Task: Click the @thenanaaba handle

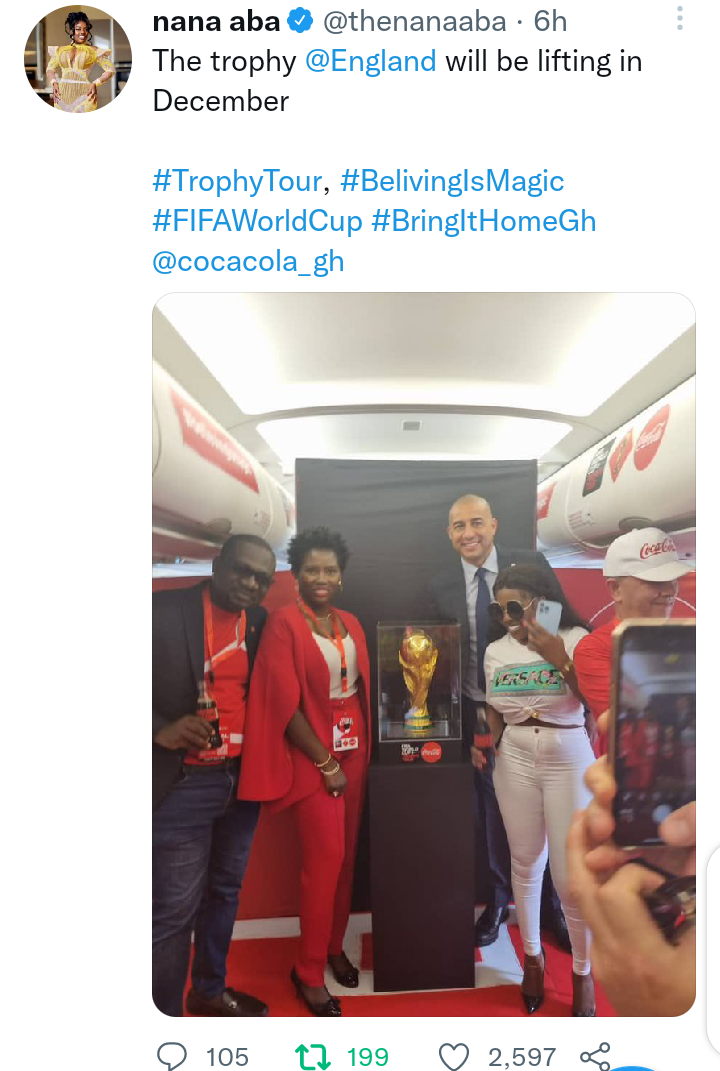Action: pyautogui.click(x=415, y=22)
